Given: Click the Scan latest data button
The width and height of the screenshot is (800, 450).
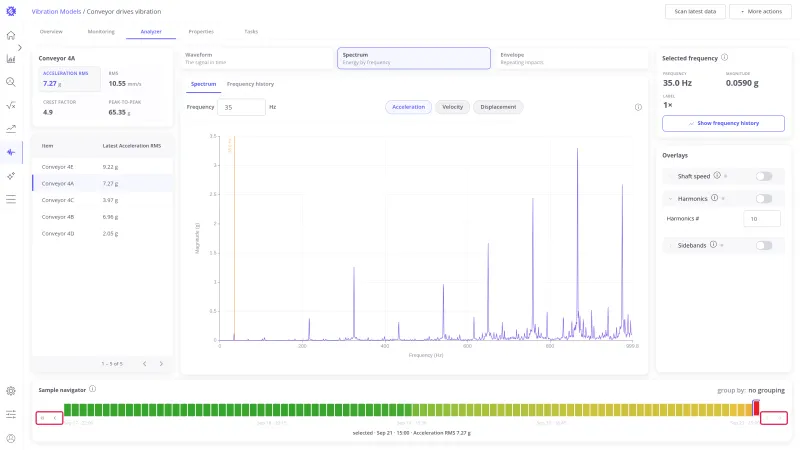Looking at the screenshot, I should [695, 11].
